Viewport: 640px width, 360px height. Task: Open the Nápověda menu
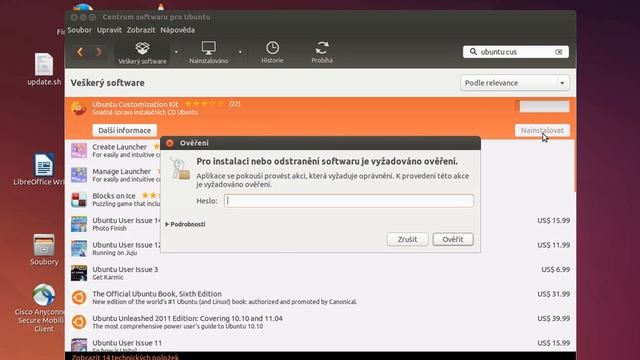click(178, 30)
